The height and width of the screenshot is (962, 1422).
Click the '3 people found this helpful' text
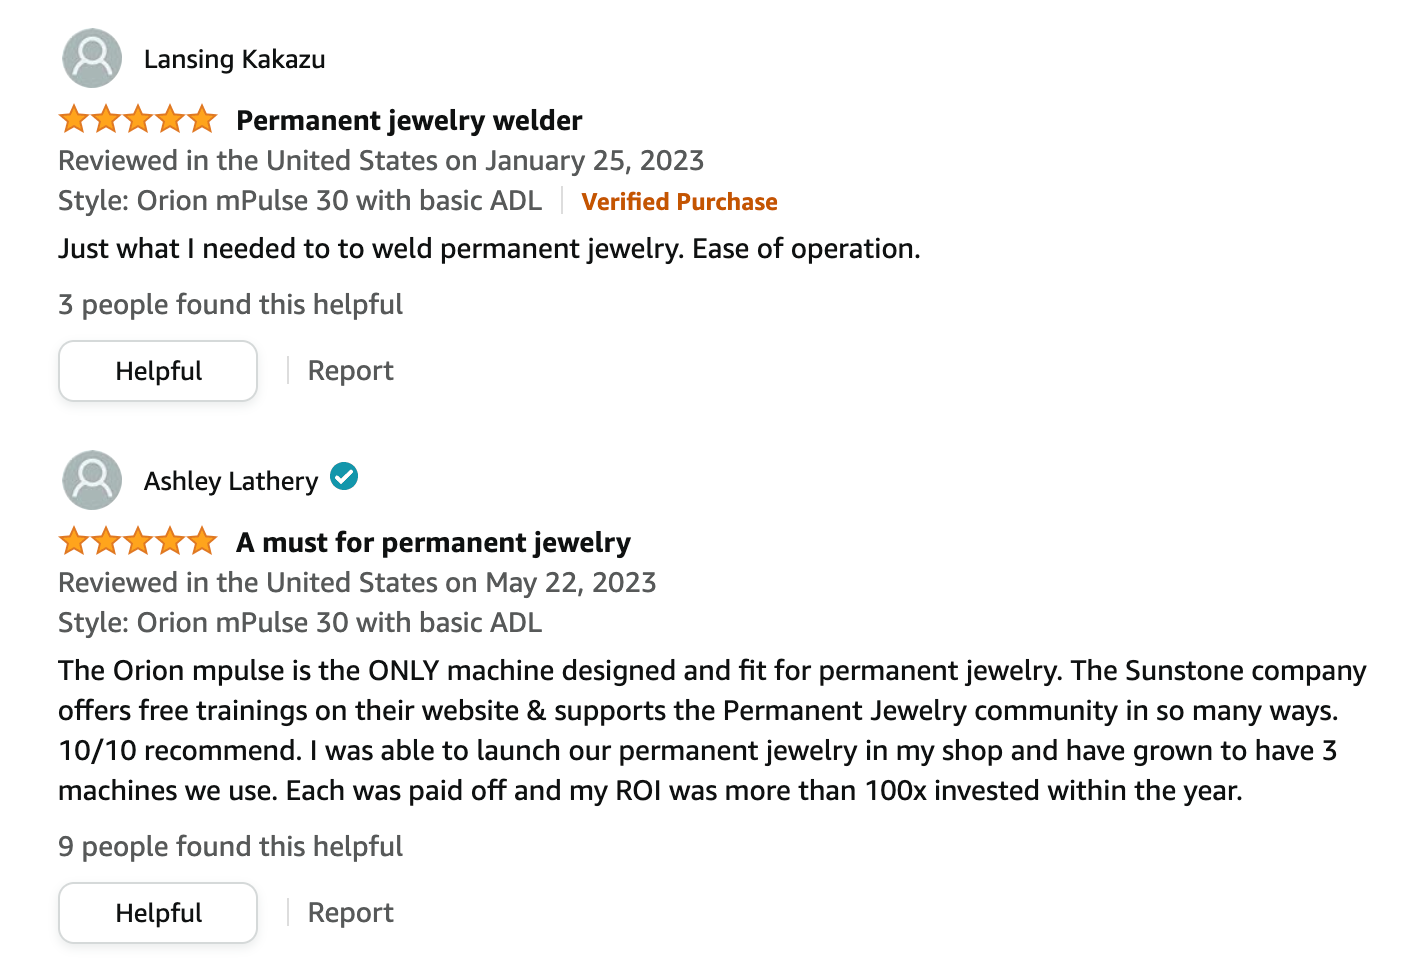(x=230, y=305)
